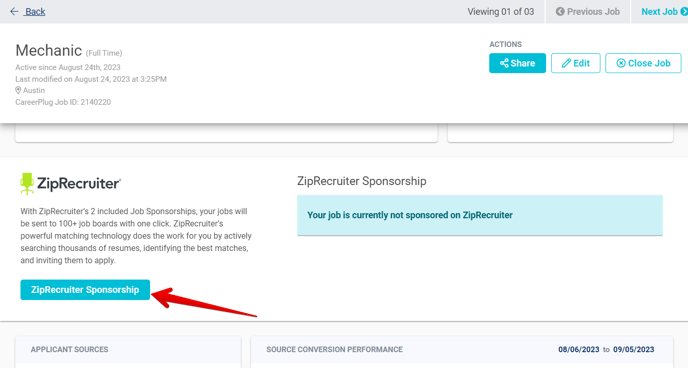Click the back arrow icon

14,11
